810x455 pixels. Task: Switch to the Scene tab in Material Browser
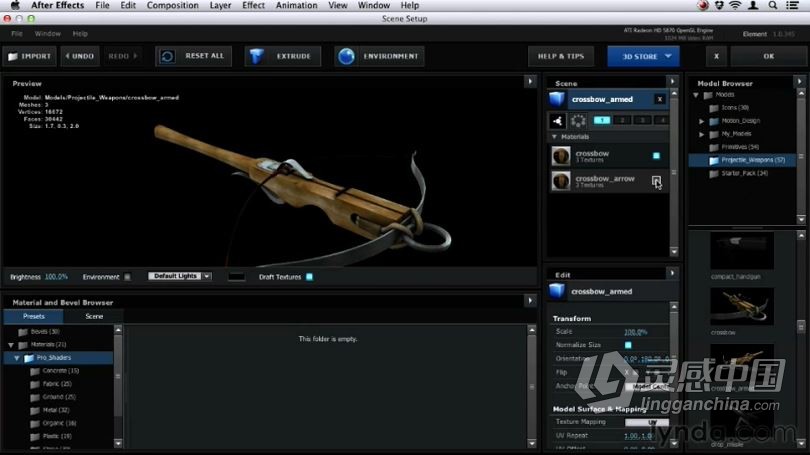click(x=94, y=316)
